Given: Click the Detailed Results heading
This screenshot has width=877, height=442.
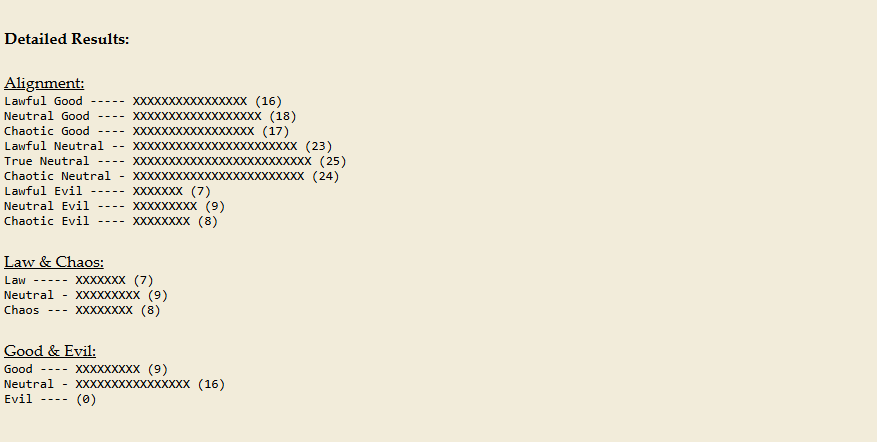Looking at the screenshot, I should click(67, 39).
